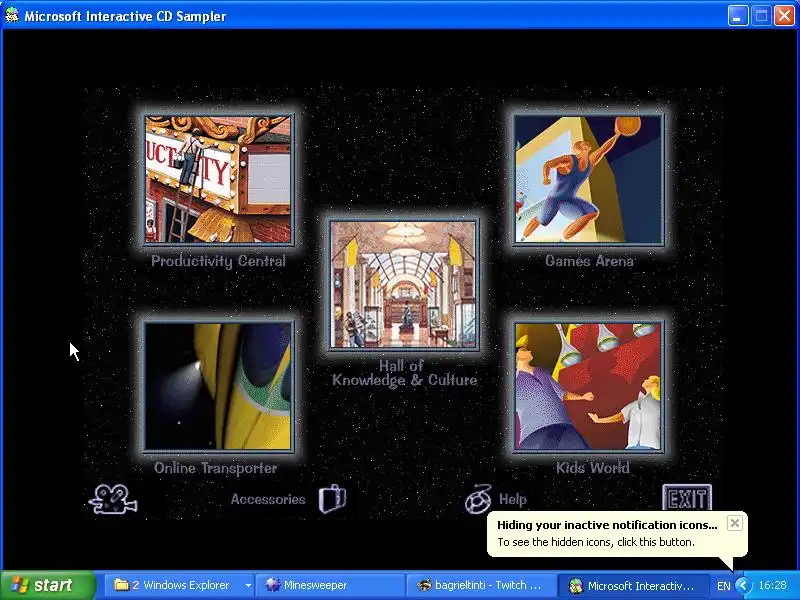800x600 pixels.
Task: Click the EXIT button
Action: click(x=687, y=497)
